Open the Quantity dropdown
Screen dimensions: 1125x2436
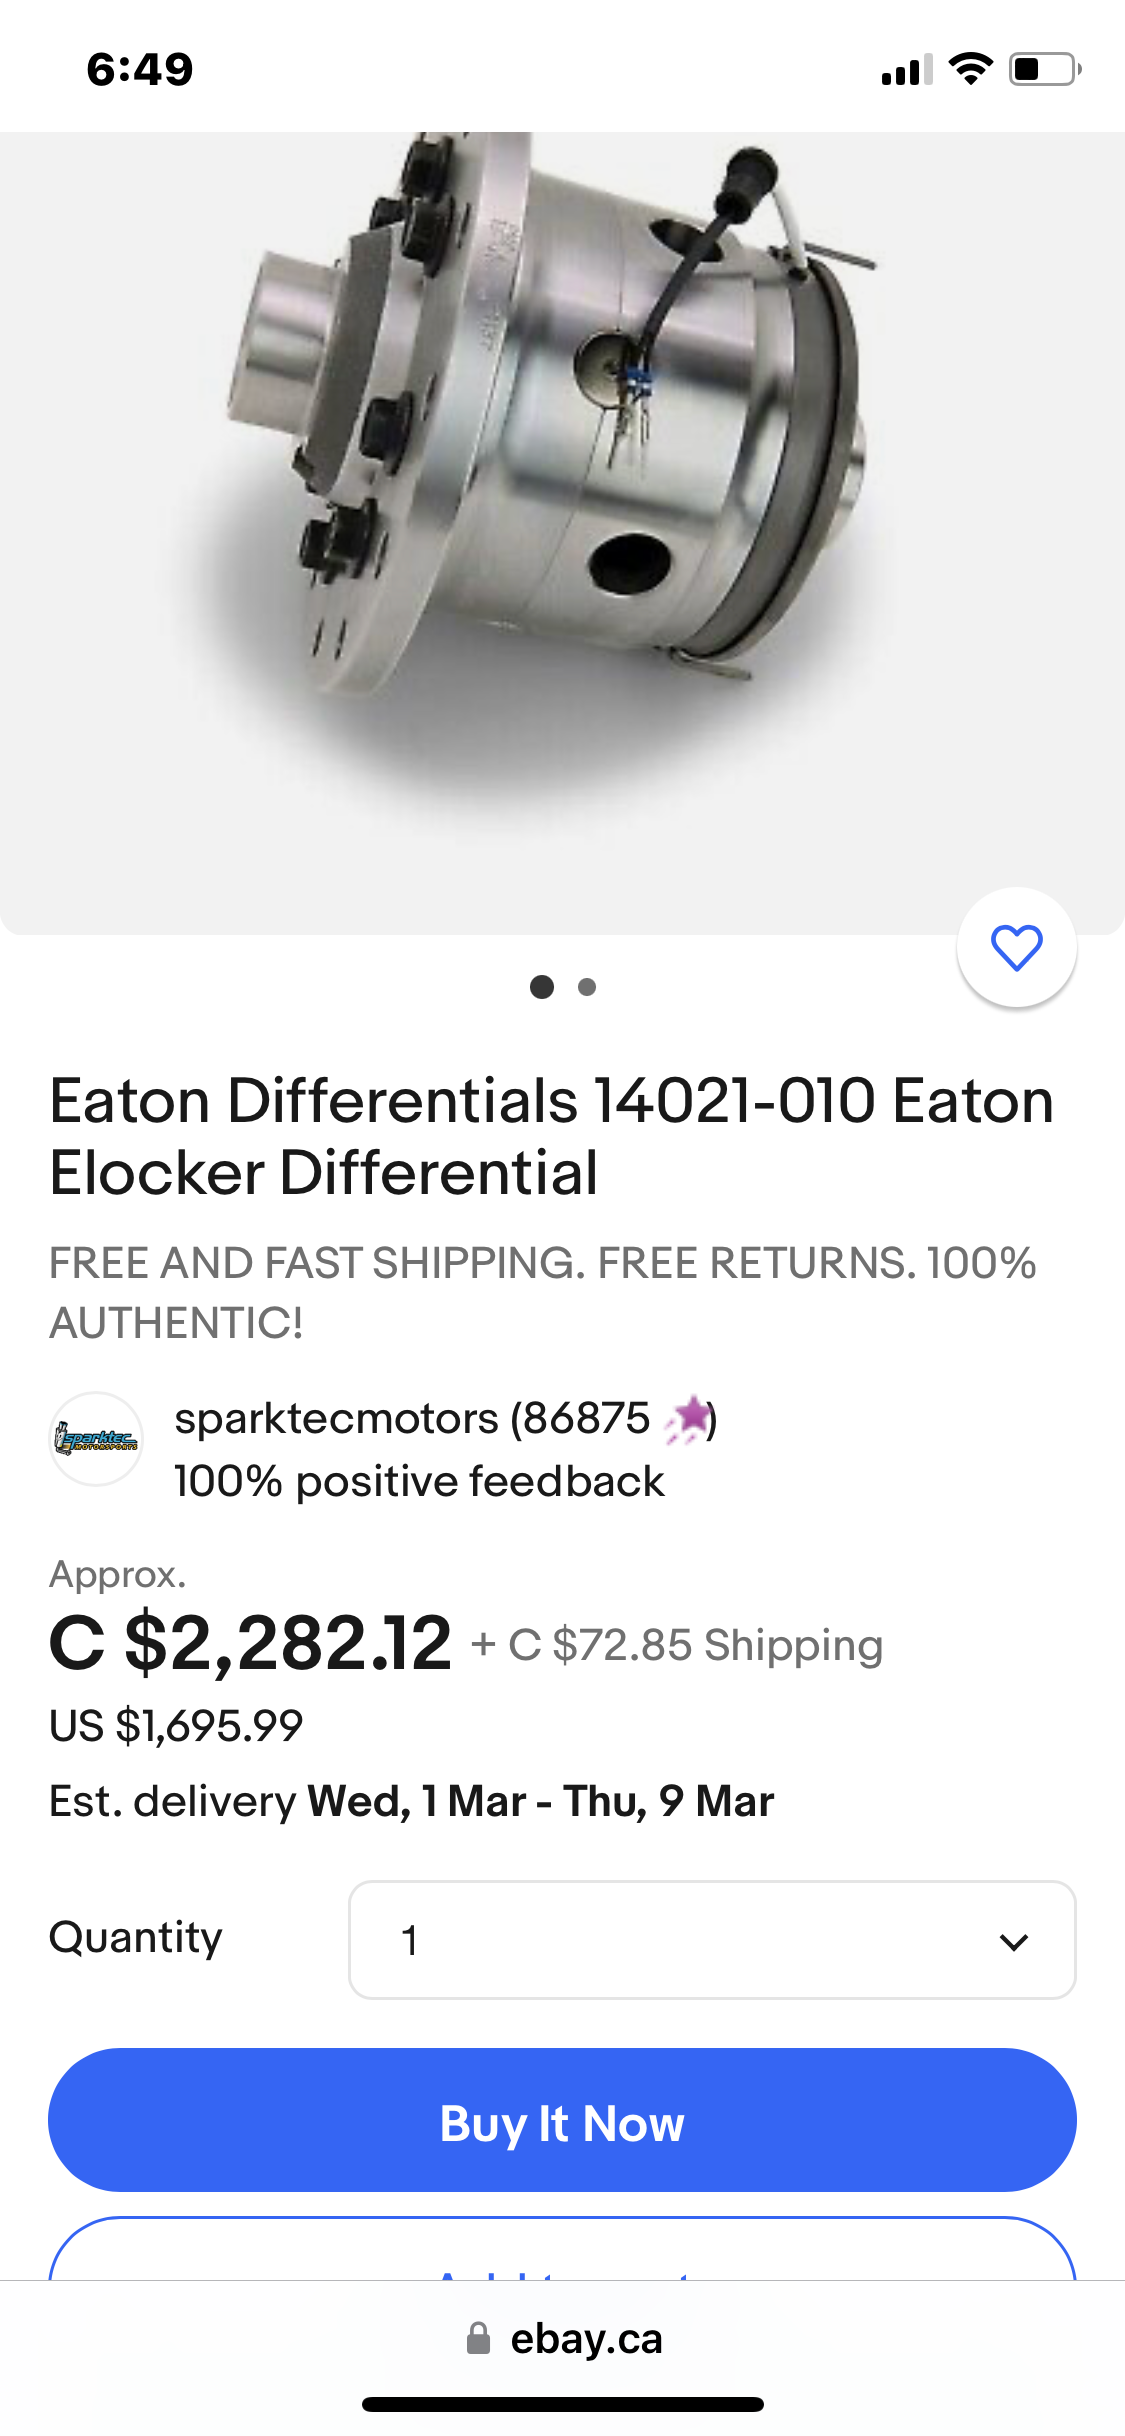point(711,1940)
